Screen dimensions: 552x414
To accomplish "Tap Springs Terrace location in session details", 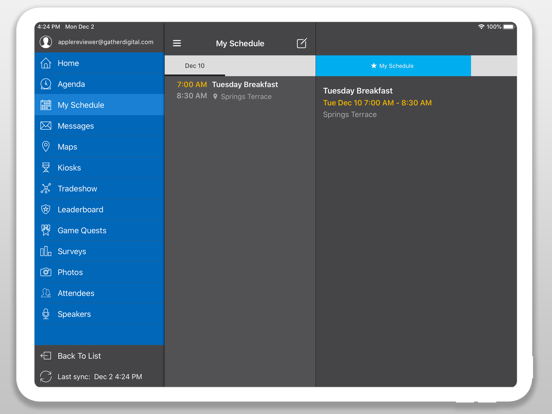I will [350, 114].
